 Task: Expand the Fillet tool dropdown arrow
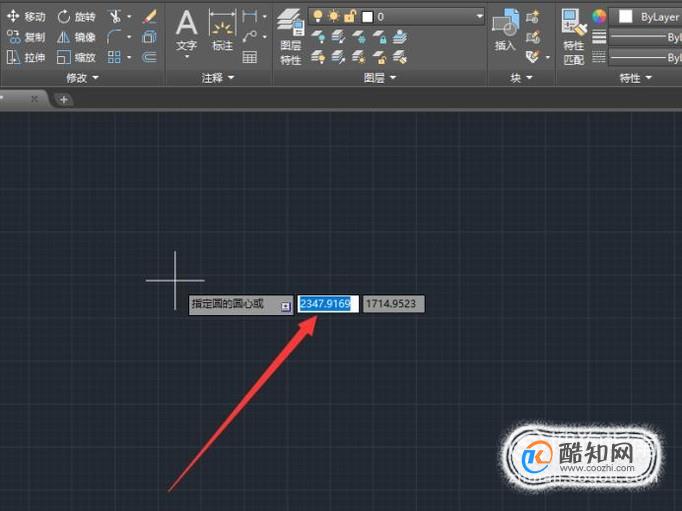point(129,37)
